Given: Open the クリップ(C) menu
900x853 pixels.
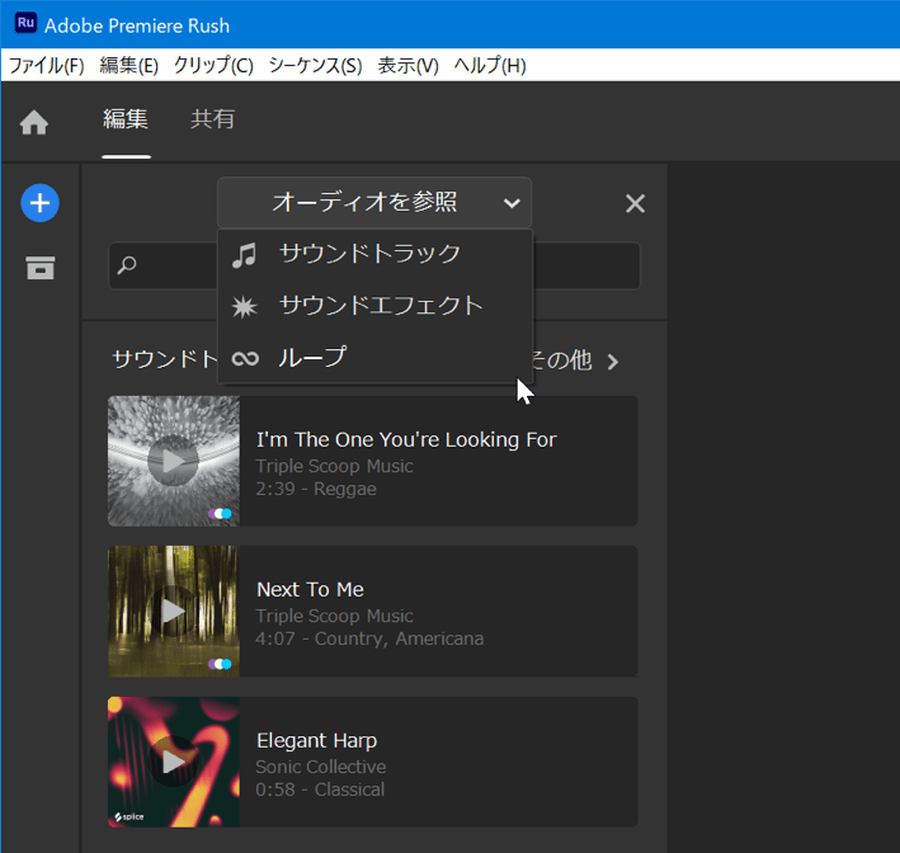Looking at the screenshot, I should (x=214, y=65).
